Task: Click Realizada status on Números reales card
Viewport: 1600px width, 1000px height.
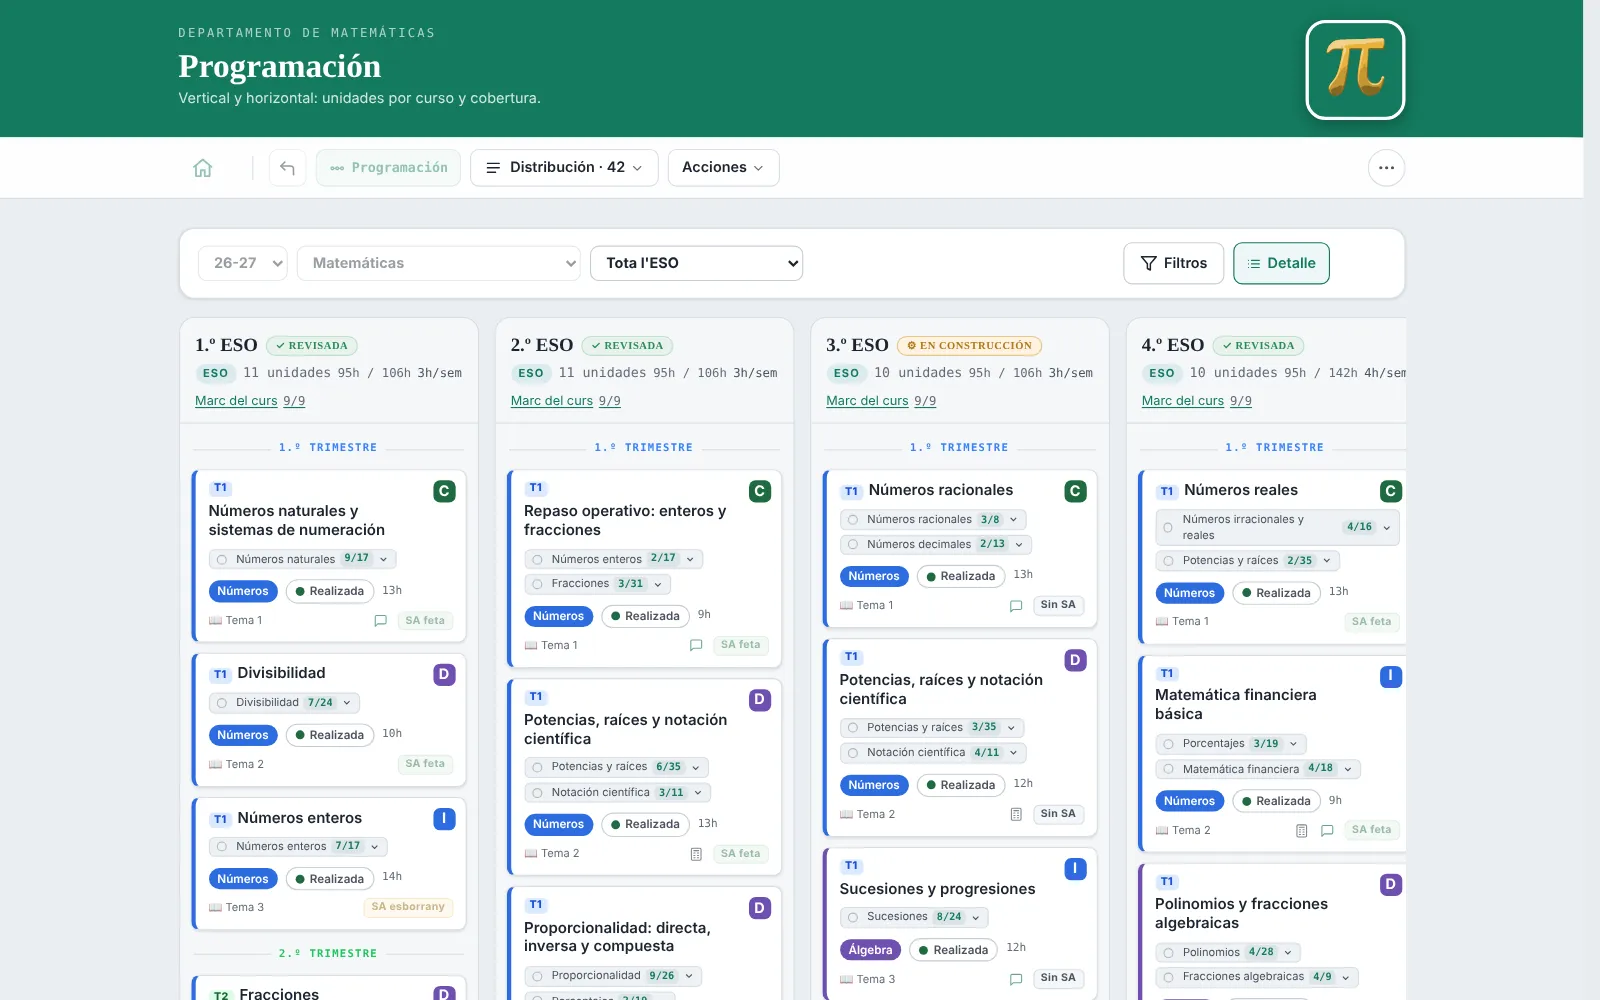Action: coord(1276,593)
